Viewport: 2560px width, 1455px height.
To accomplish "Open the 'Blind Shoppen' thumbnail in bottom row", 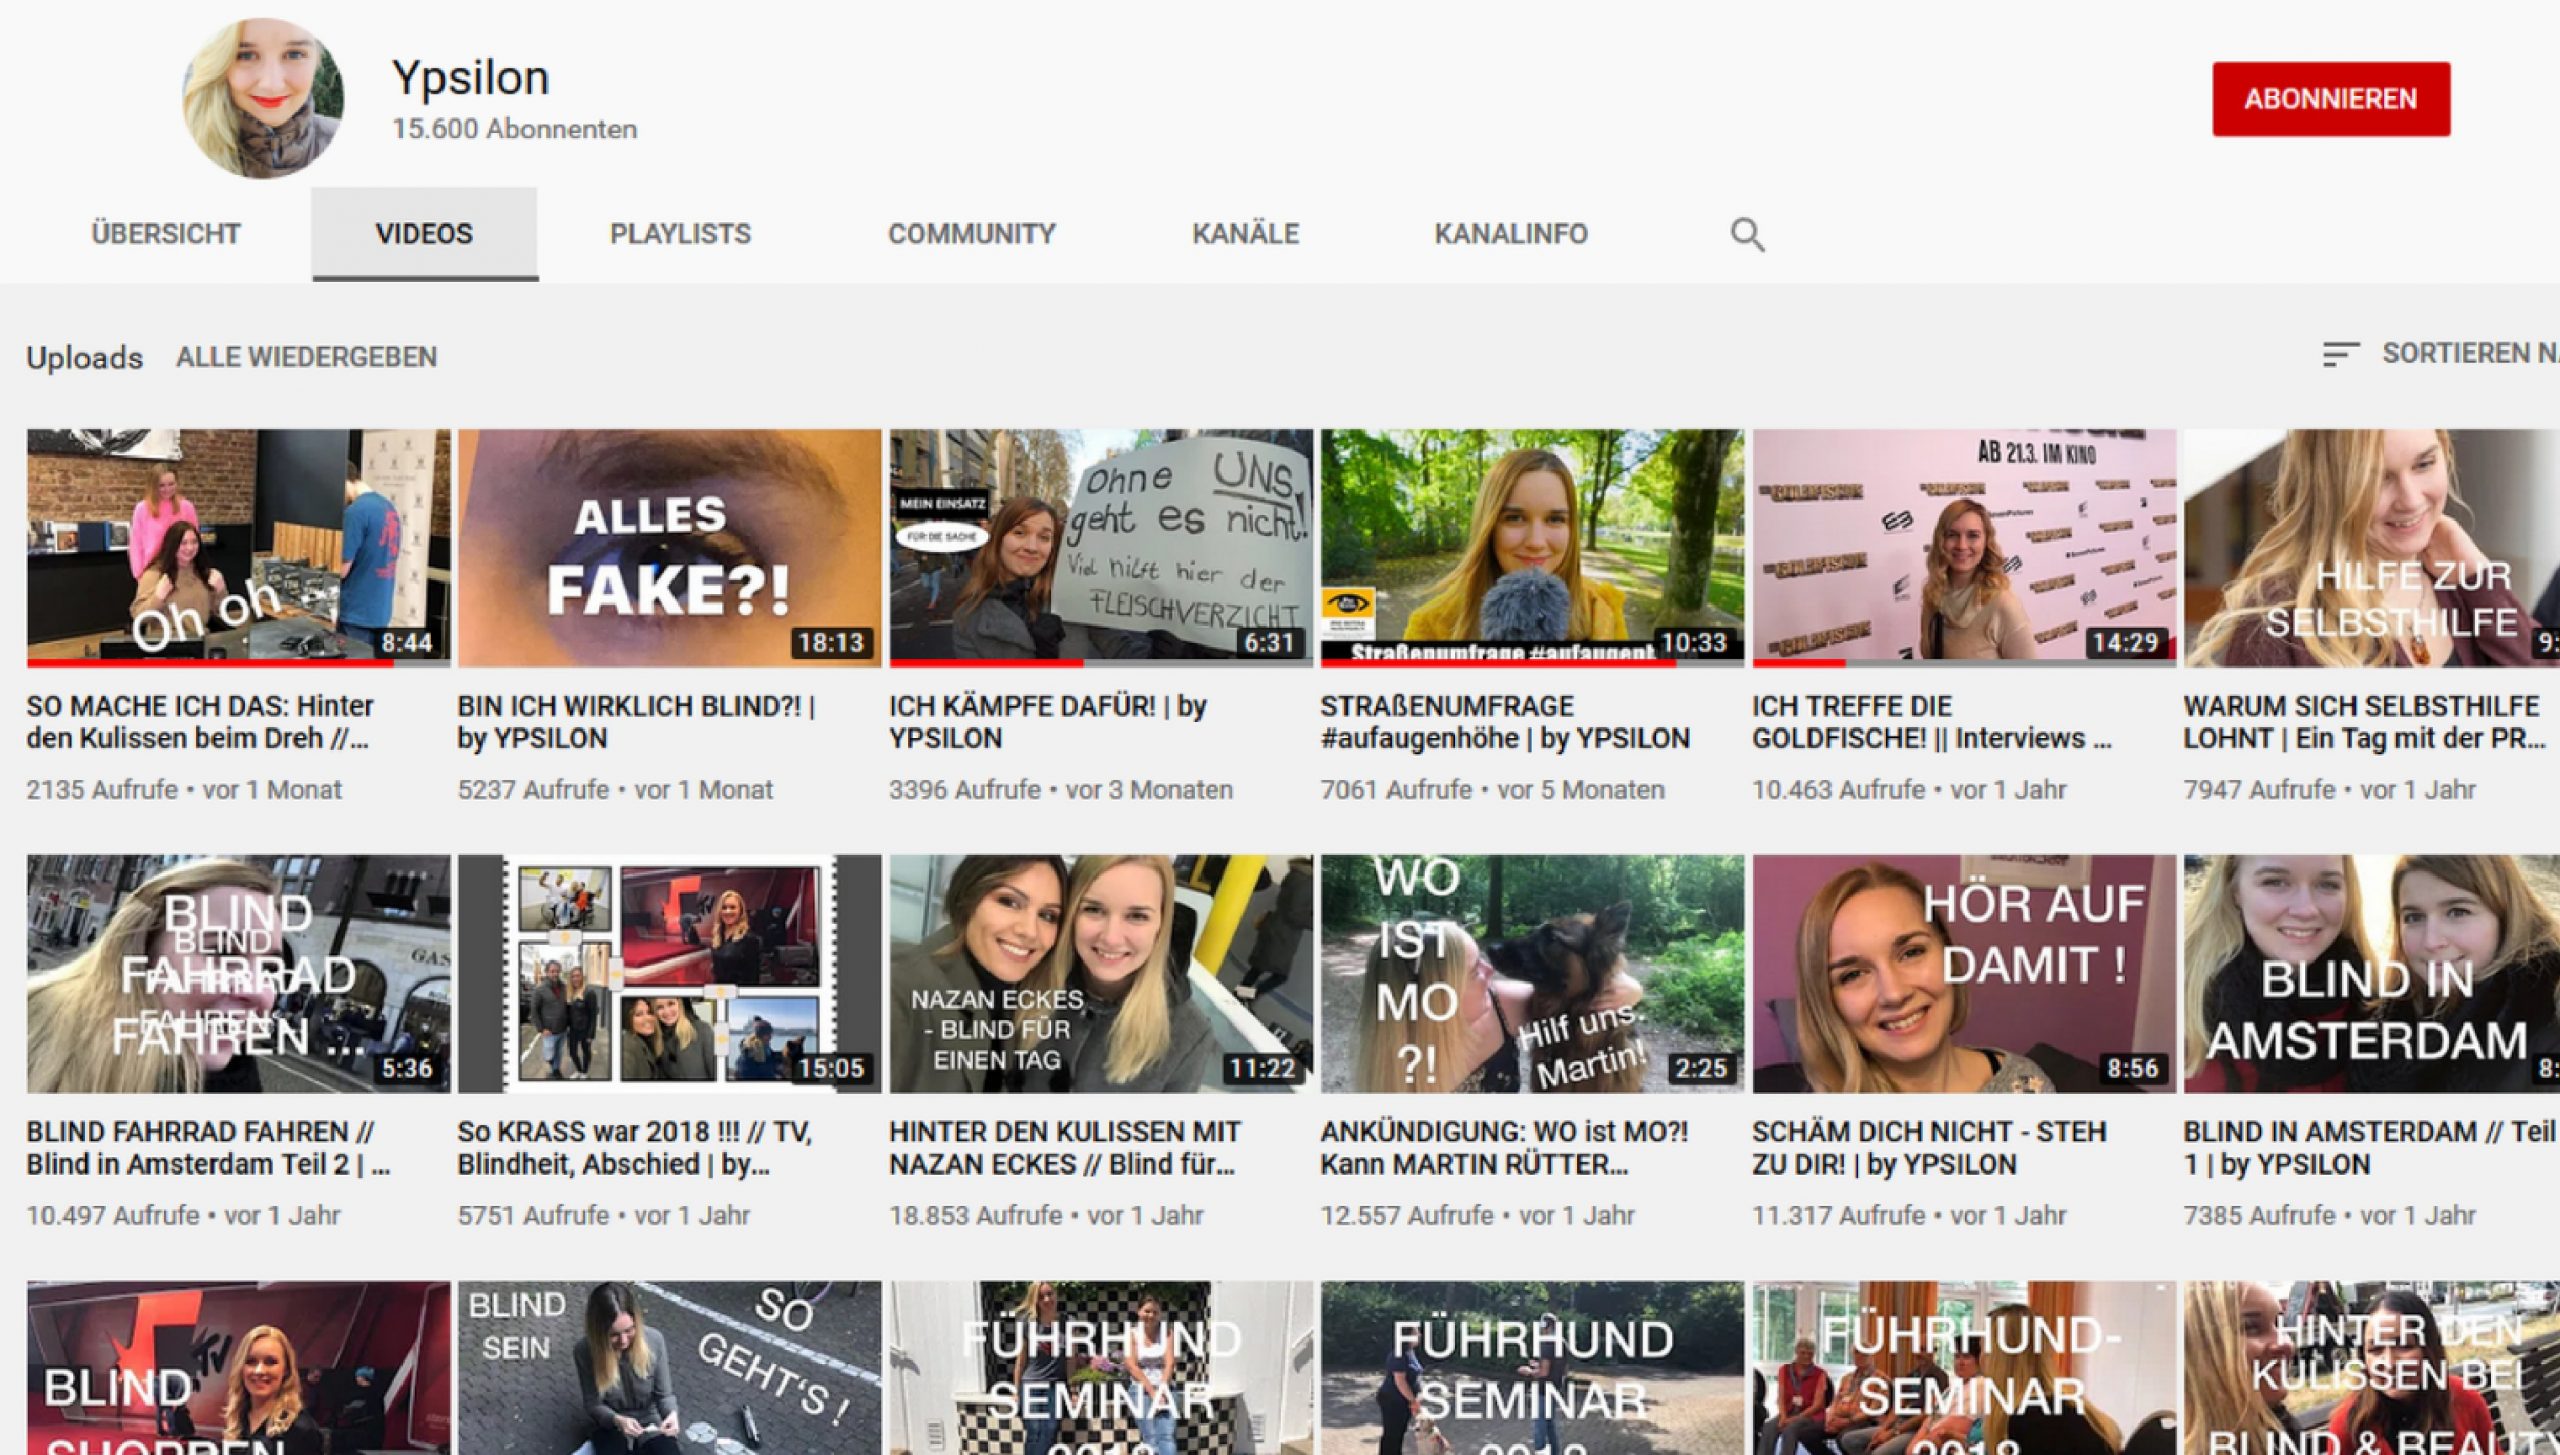I will (238, 1368).
